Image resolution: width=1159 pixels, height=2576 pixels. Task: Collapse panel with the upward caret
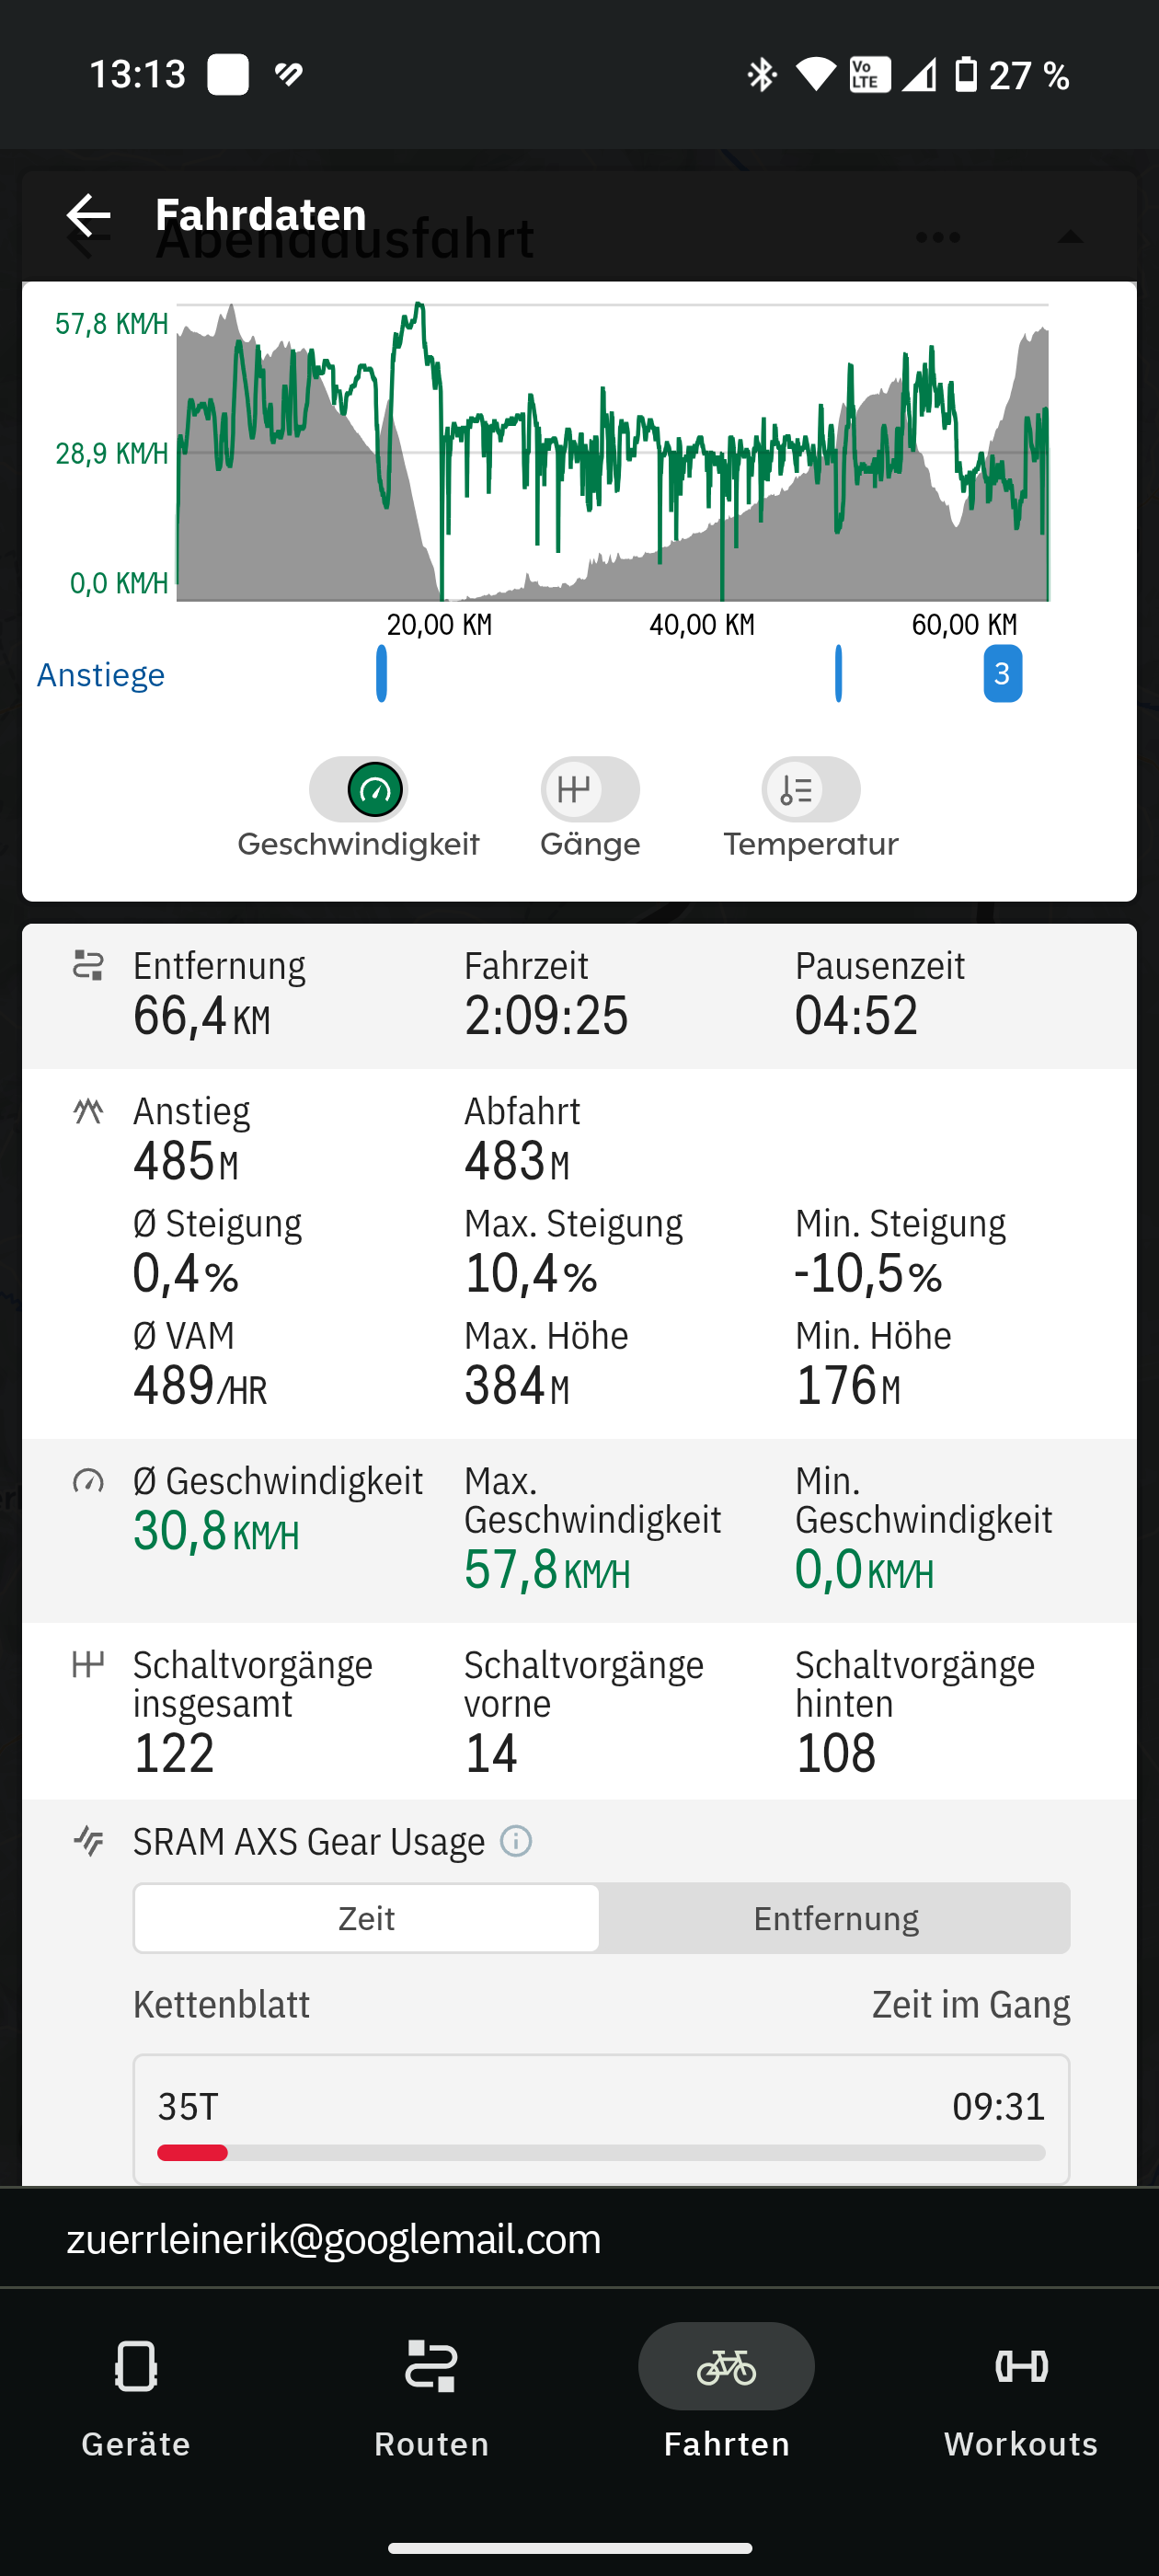[1070, 238]
